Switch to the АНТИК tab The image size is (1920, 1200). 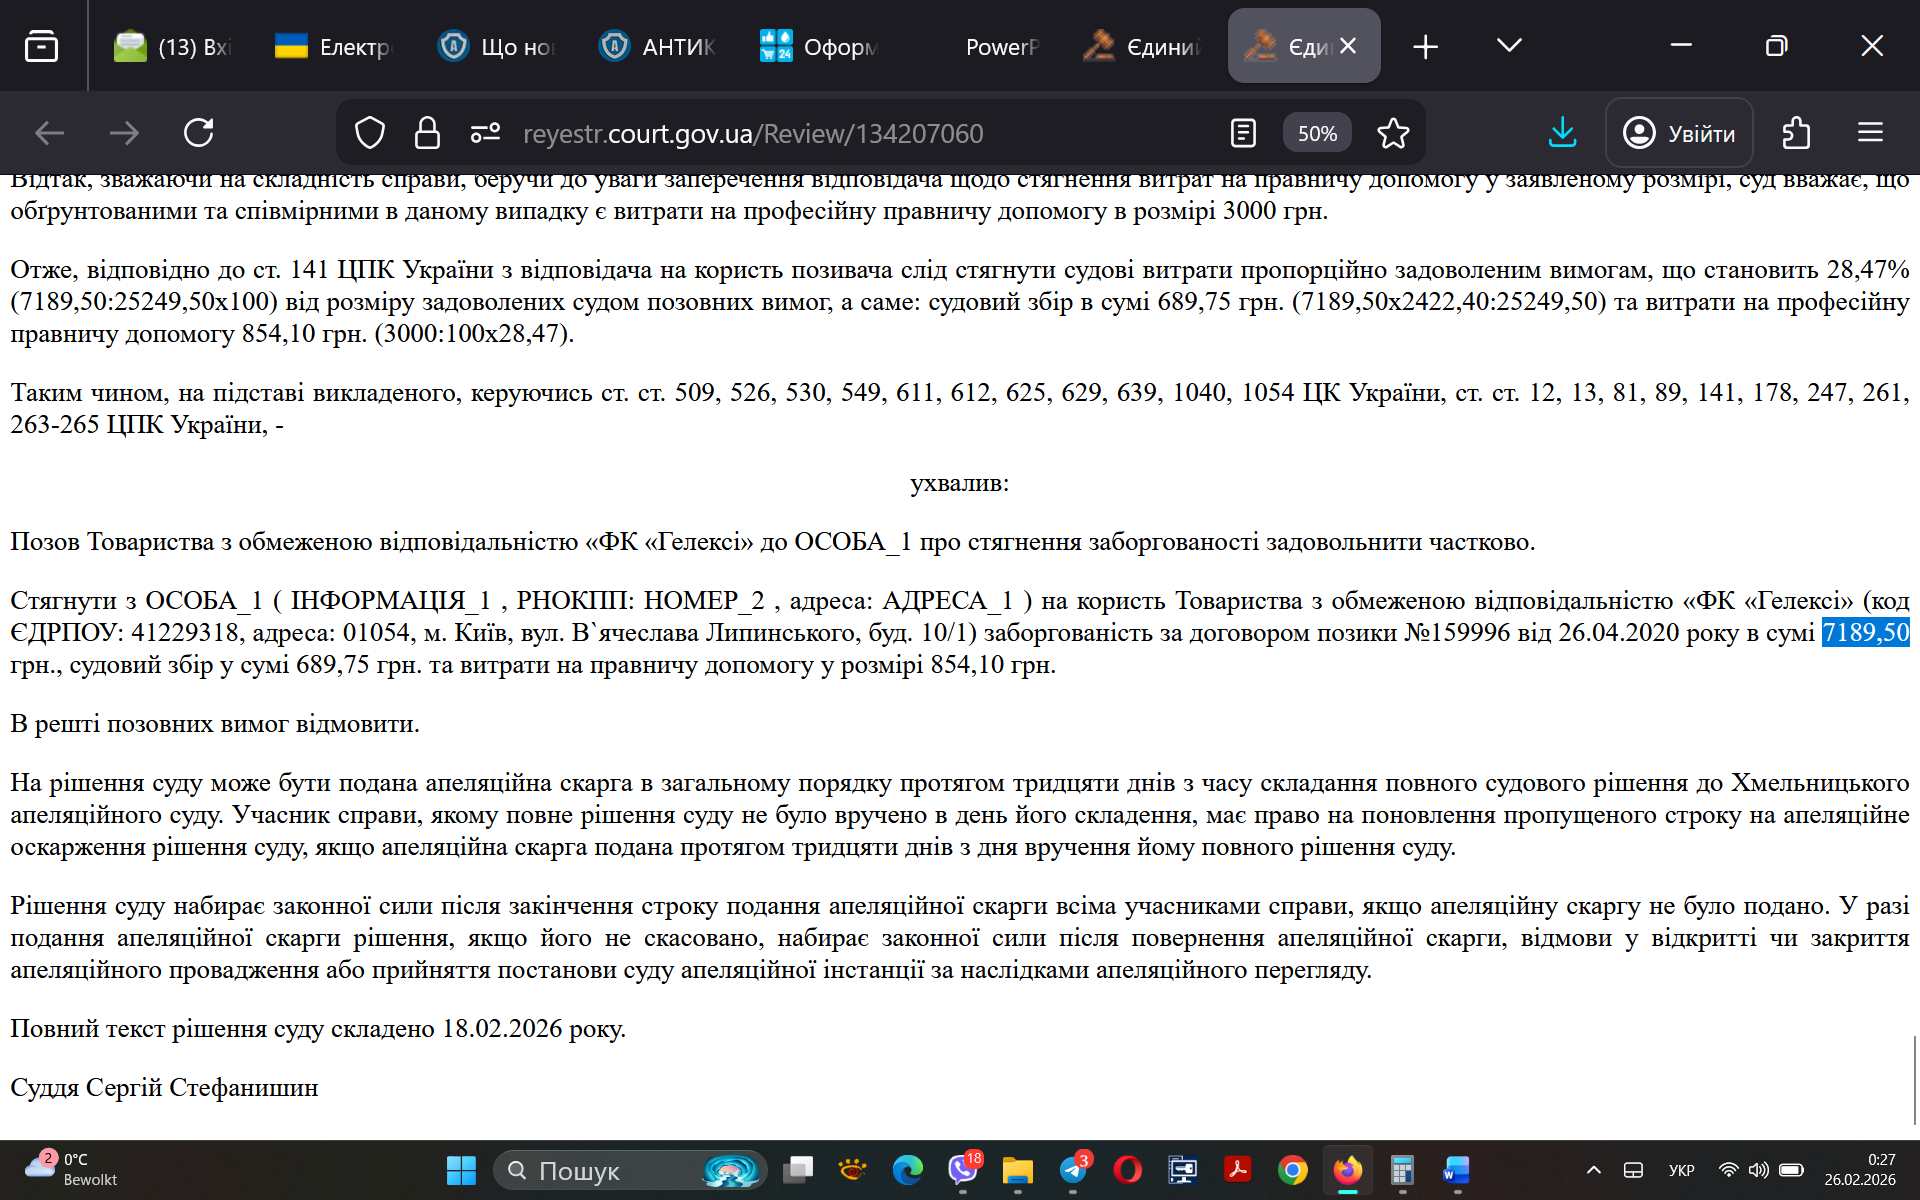[x=658, y=46]
